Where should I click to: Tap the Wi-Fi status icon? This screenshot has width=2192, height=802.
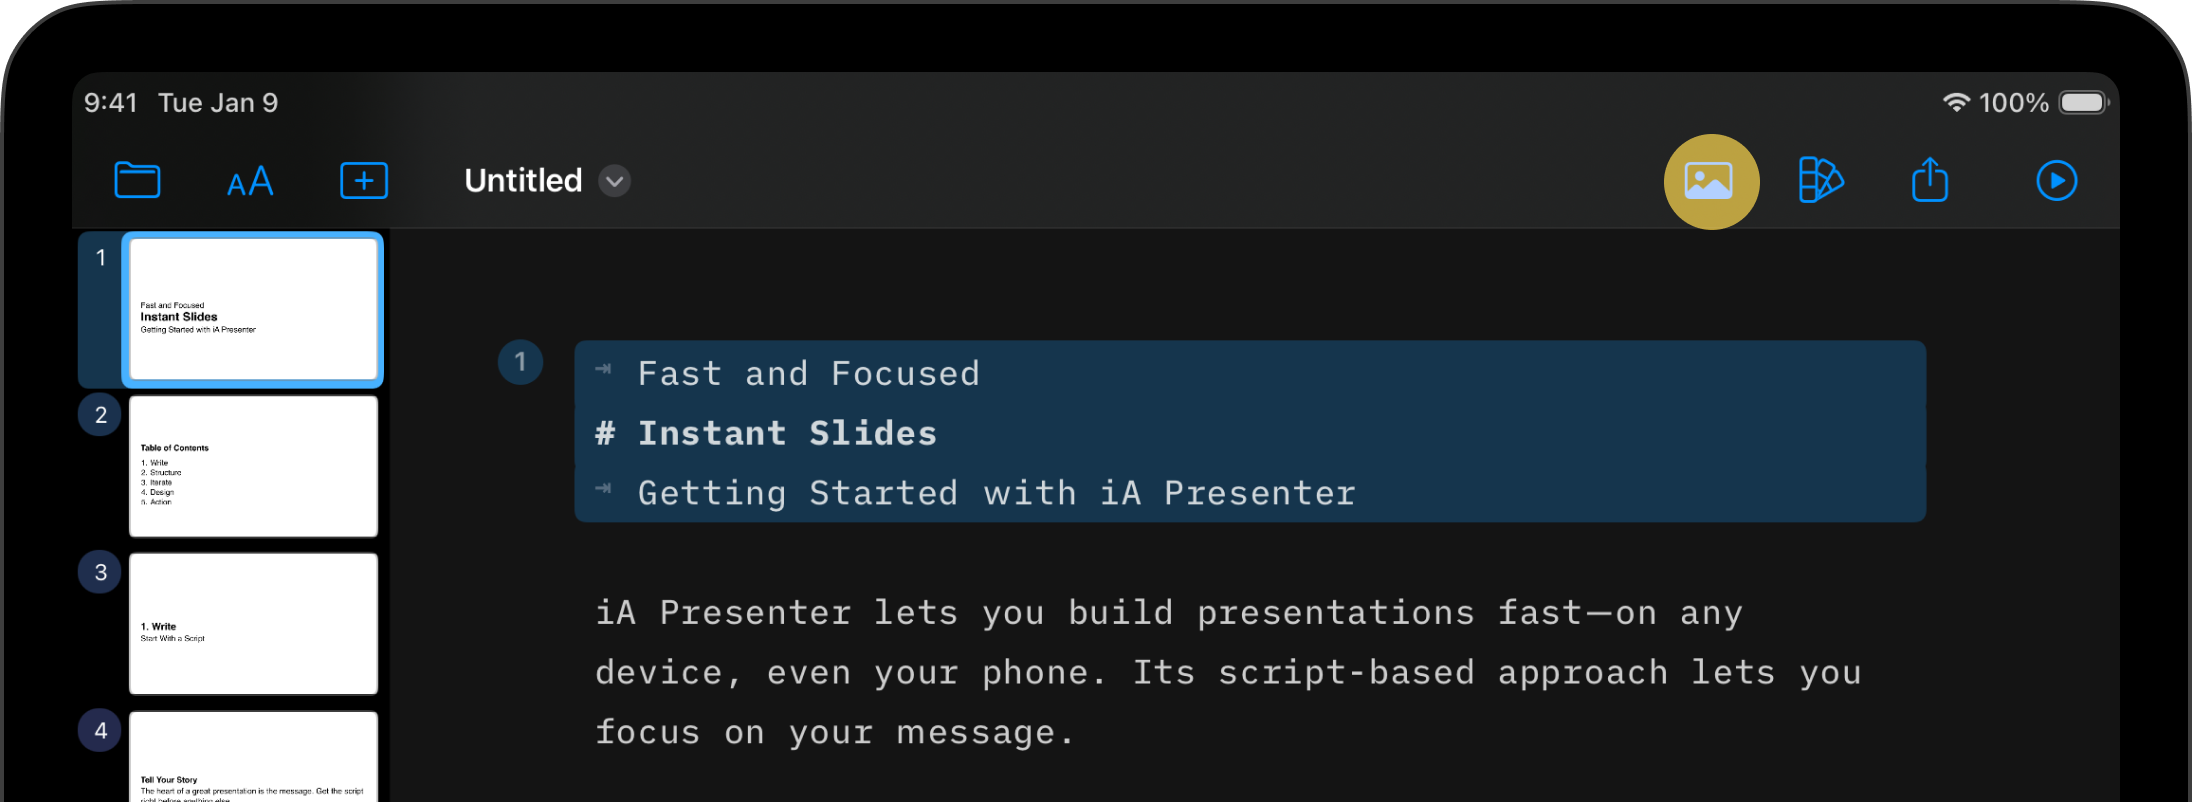(x=1956, y=103)
